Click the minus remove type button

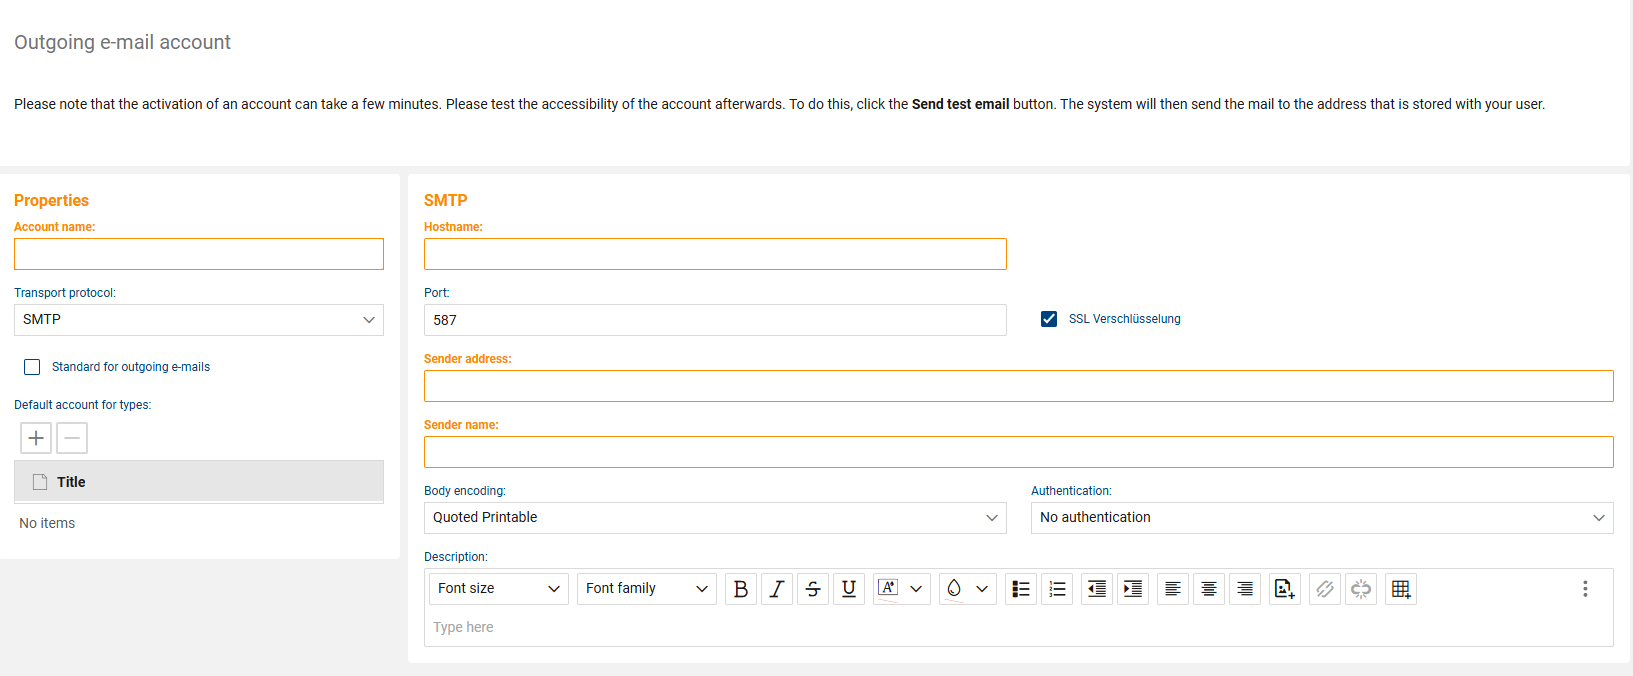point(72,438)
